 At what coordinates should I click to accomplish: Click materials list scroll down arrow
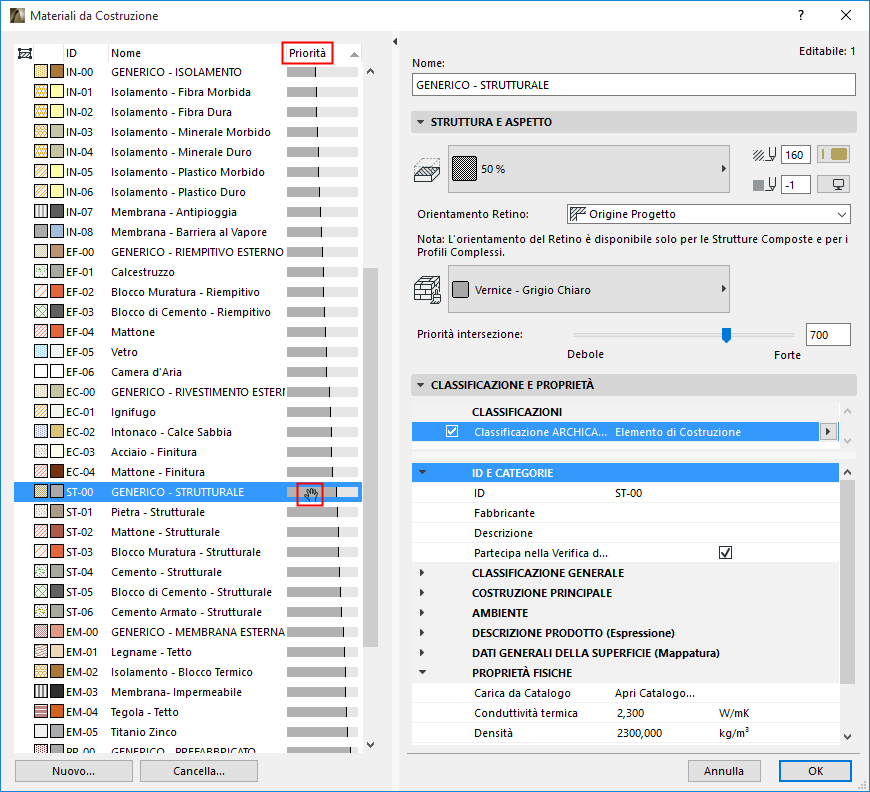pos(371,745)
